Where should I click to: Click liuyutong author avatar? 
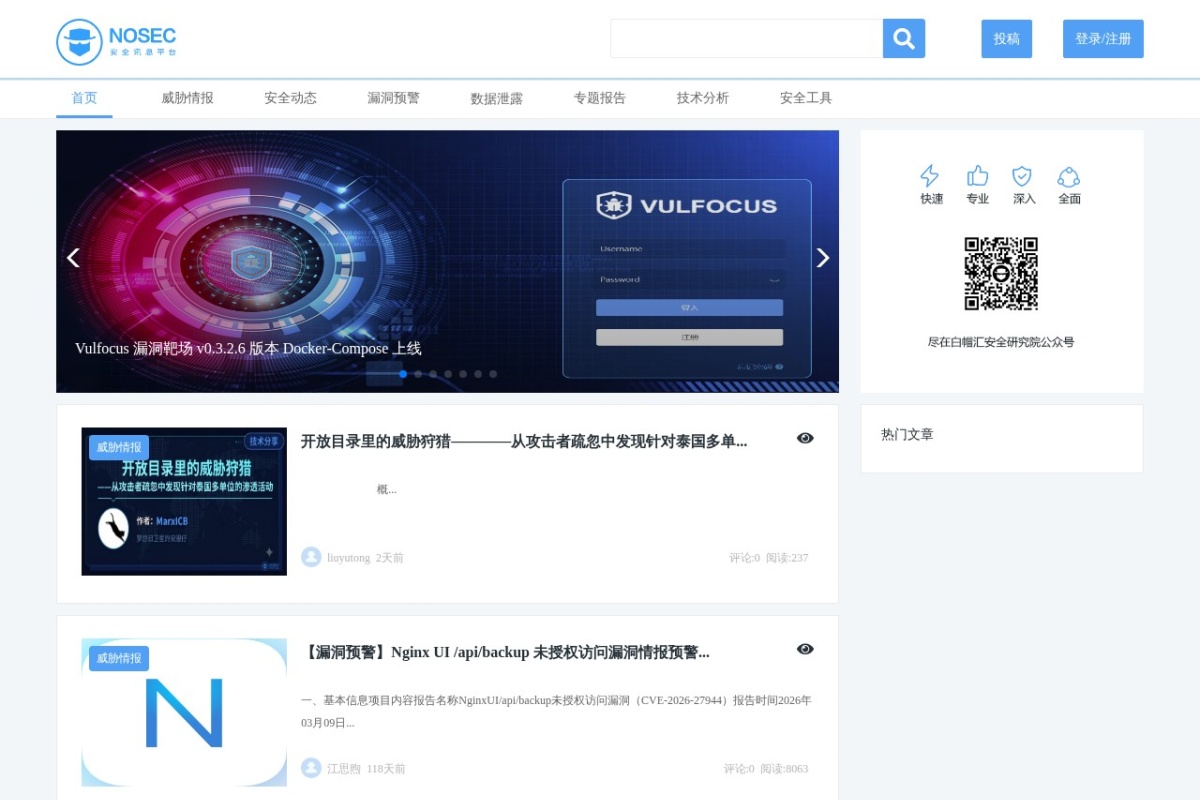311,557
